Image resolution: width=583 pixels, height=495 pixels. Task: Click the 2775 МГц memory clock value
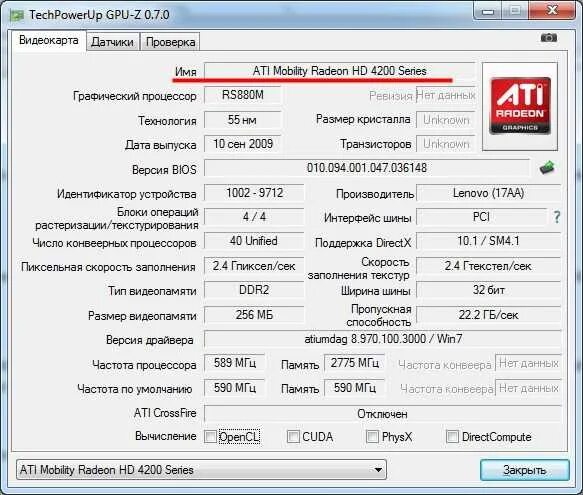[355, 363]
